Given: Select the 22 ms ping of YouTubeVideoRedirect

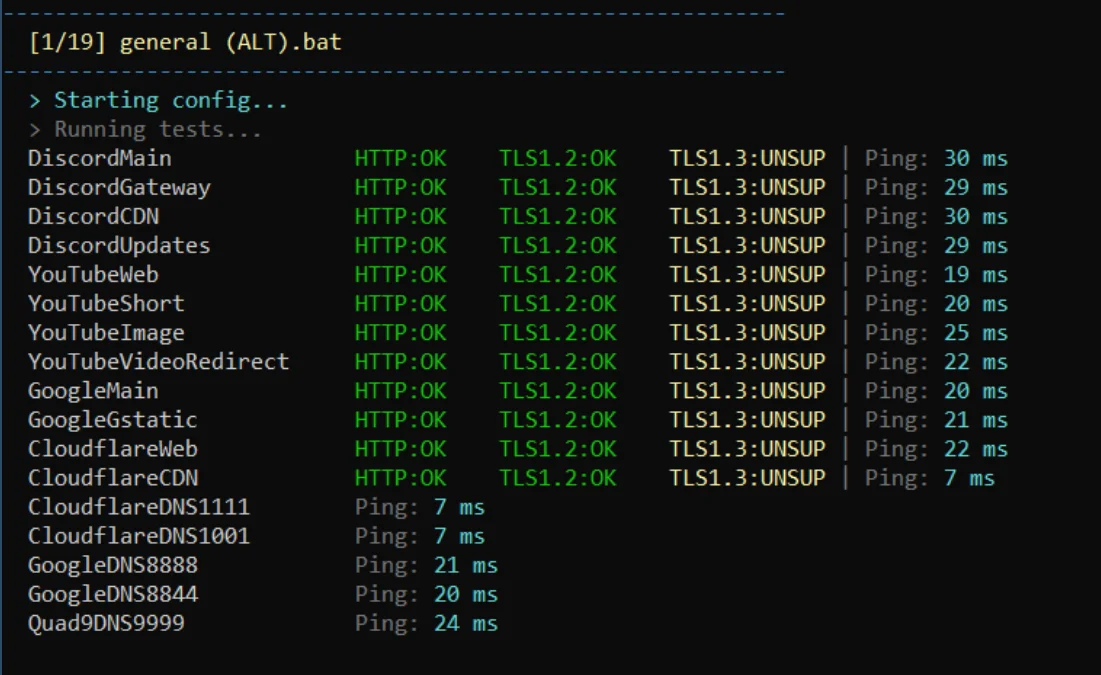Looking at the screenshot, I should pyautogui.click(x=975, y=362).
